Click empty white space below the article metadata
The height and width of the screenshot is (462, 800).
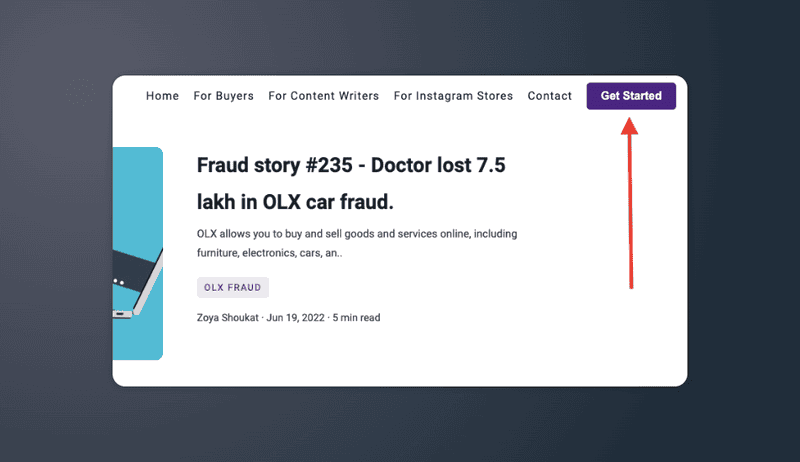400,358
